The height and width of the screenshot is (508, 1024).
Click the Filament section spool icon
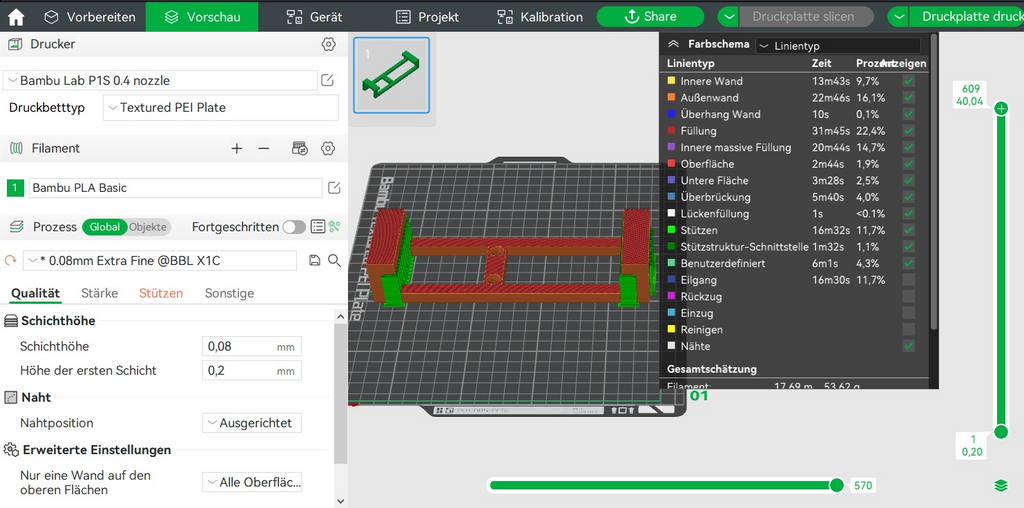pos(16,149)
